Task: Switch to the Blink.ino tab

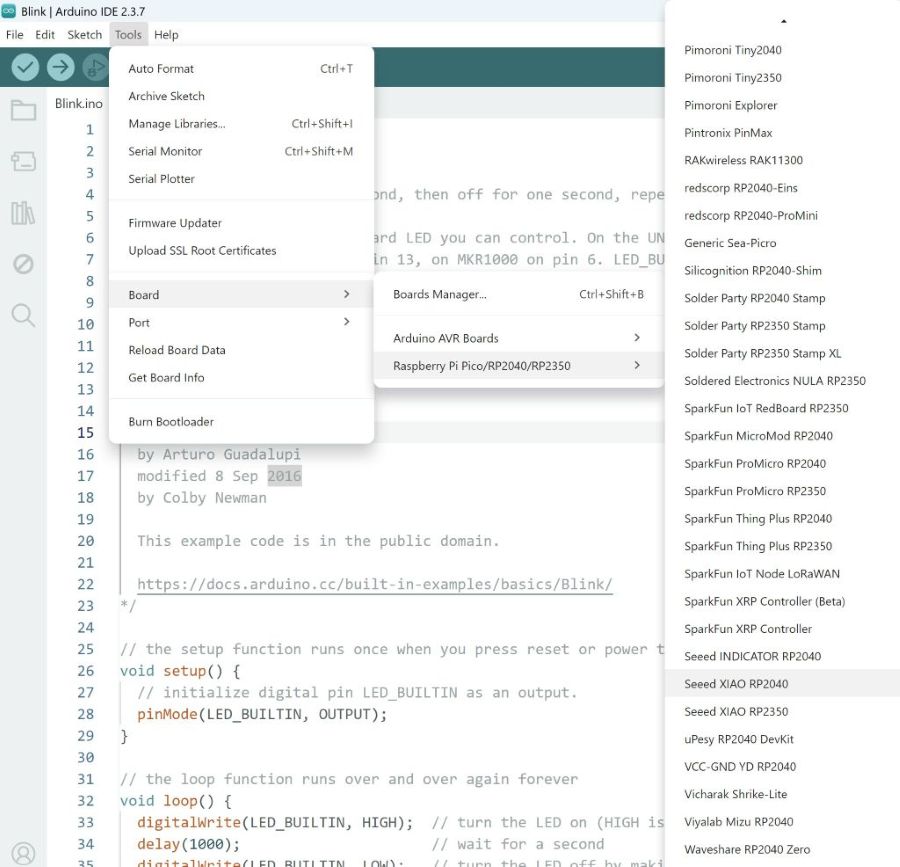Action: [79, 104]
